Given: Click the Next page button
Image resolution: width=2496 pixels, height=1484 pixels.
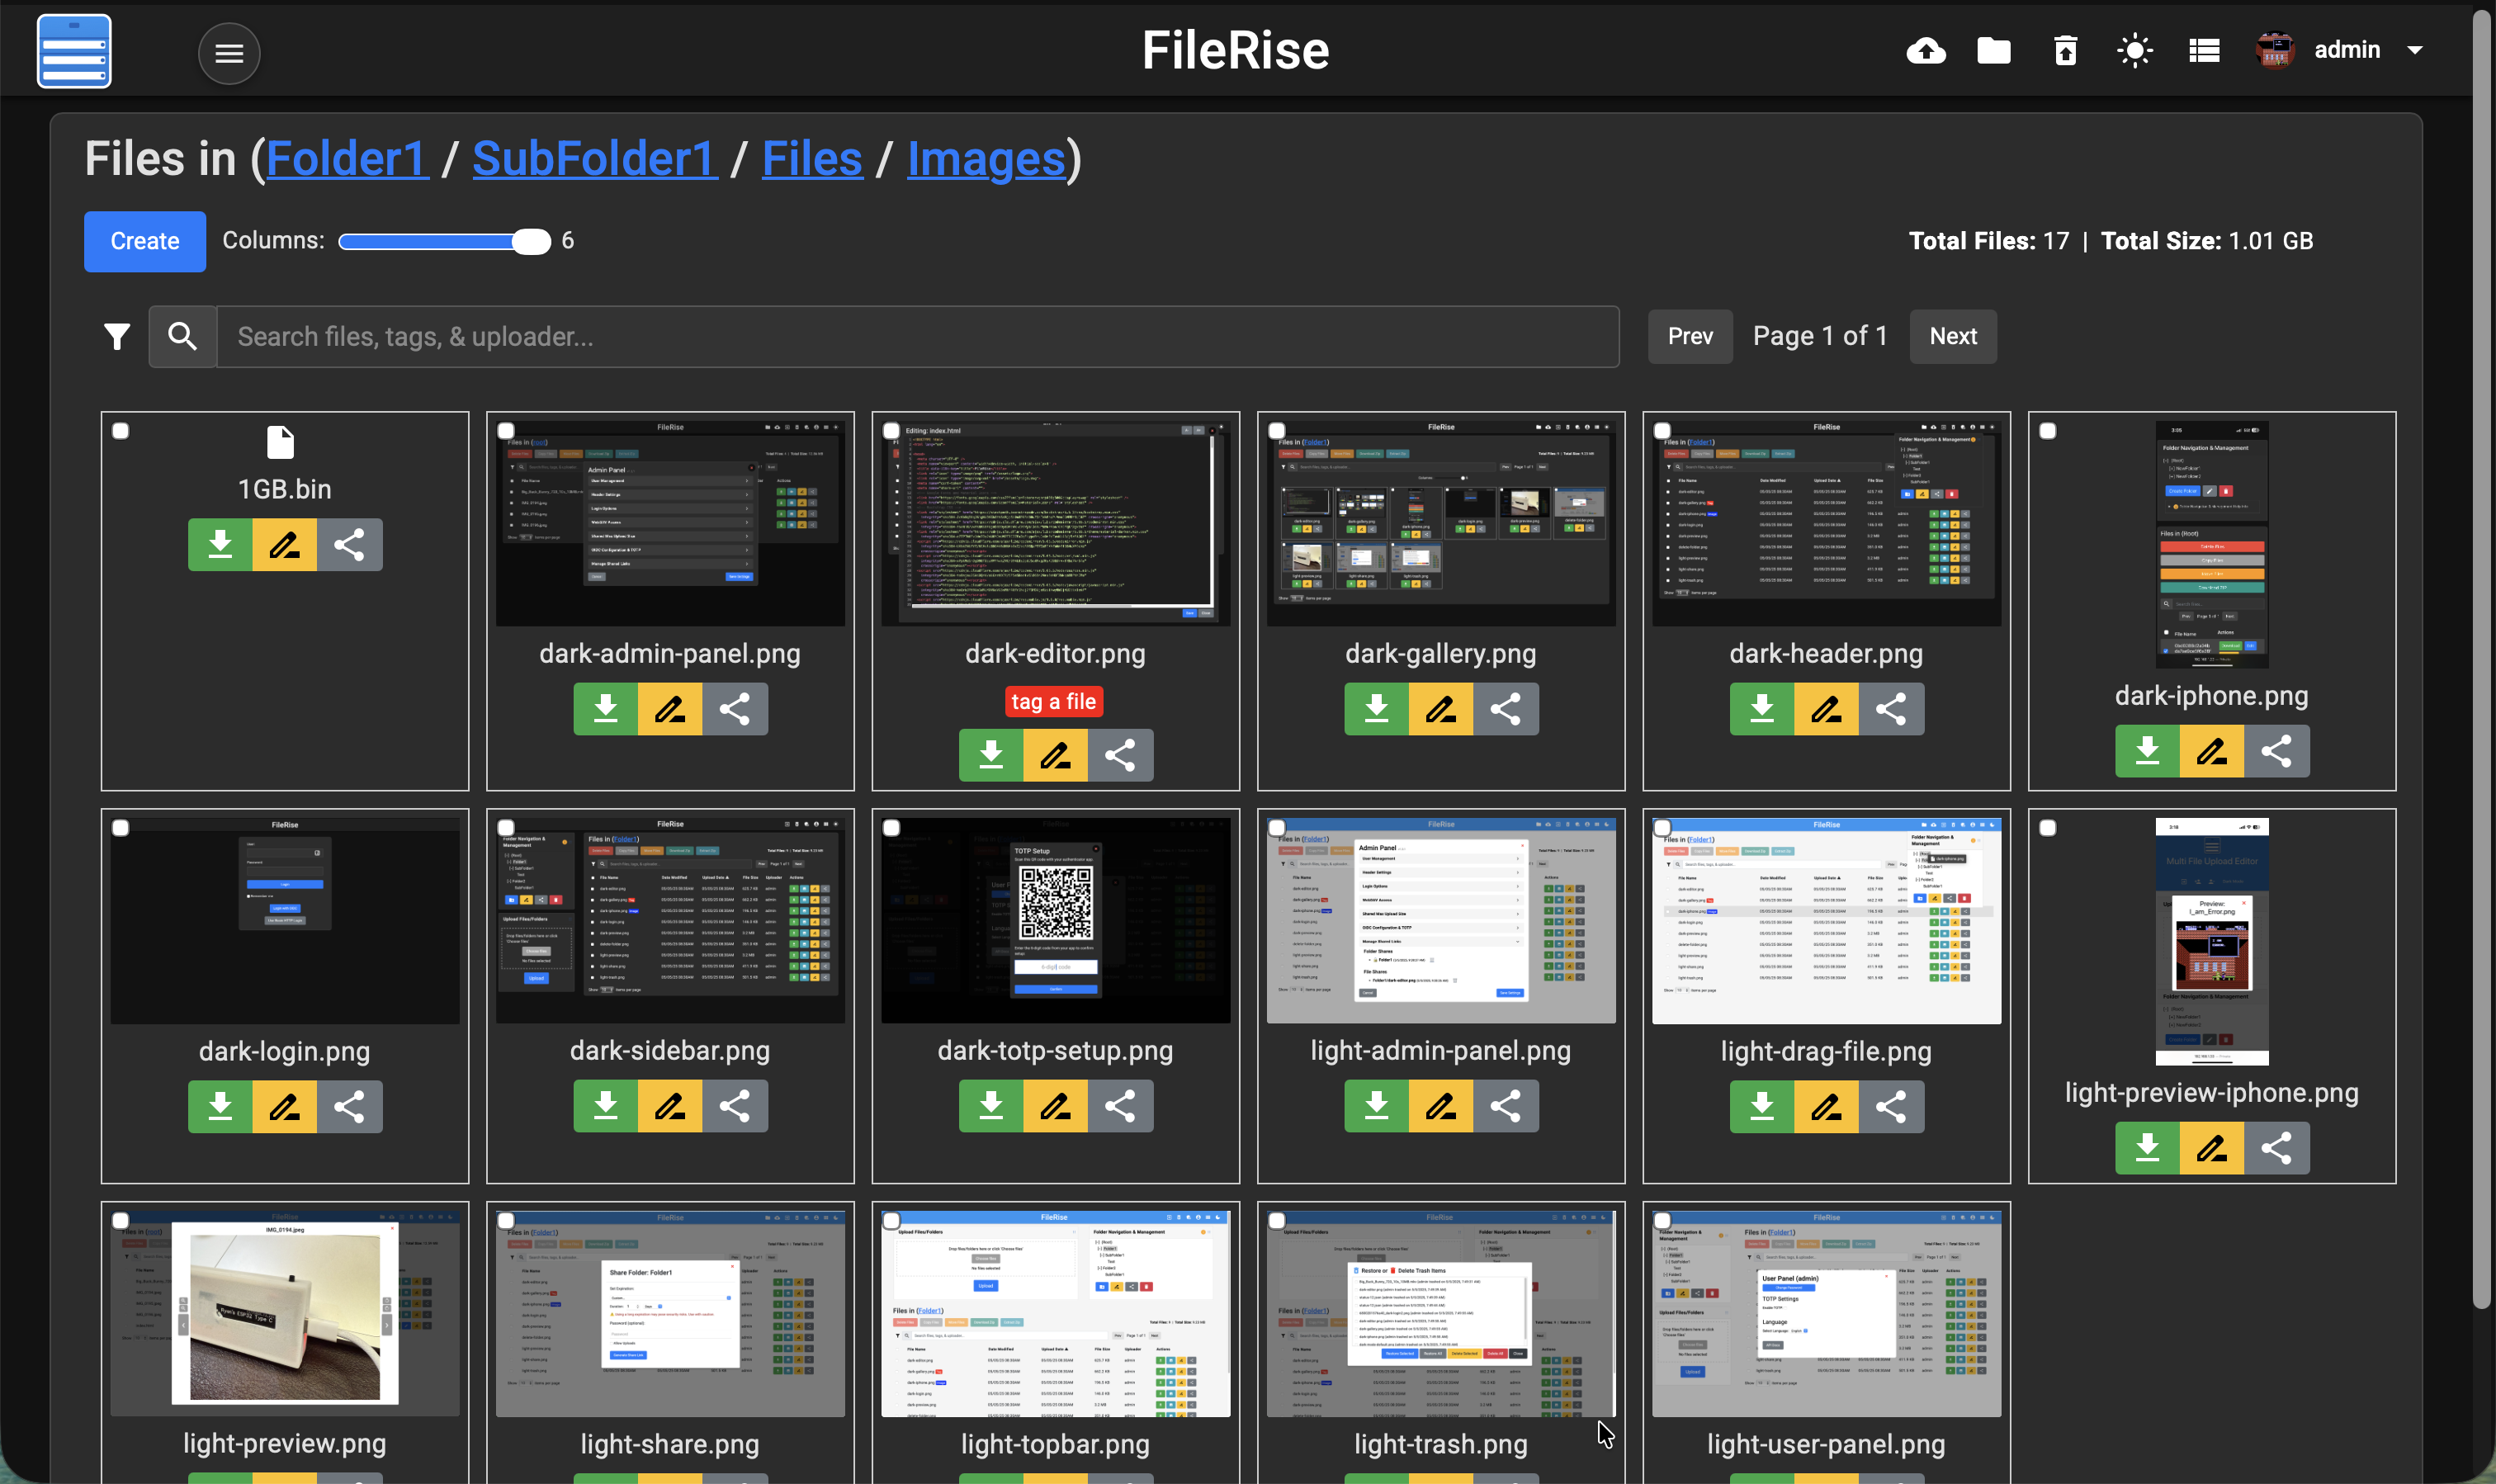Looking at the screenshot, I should [x=1952, y=336].
